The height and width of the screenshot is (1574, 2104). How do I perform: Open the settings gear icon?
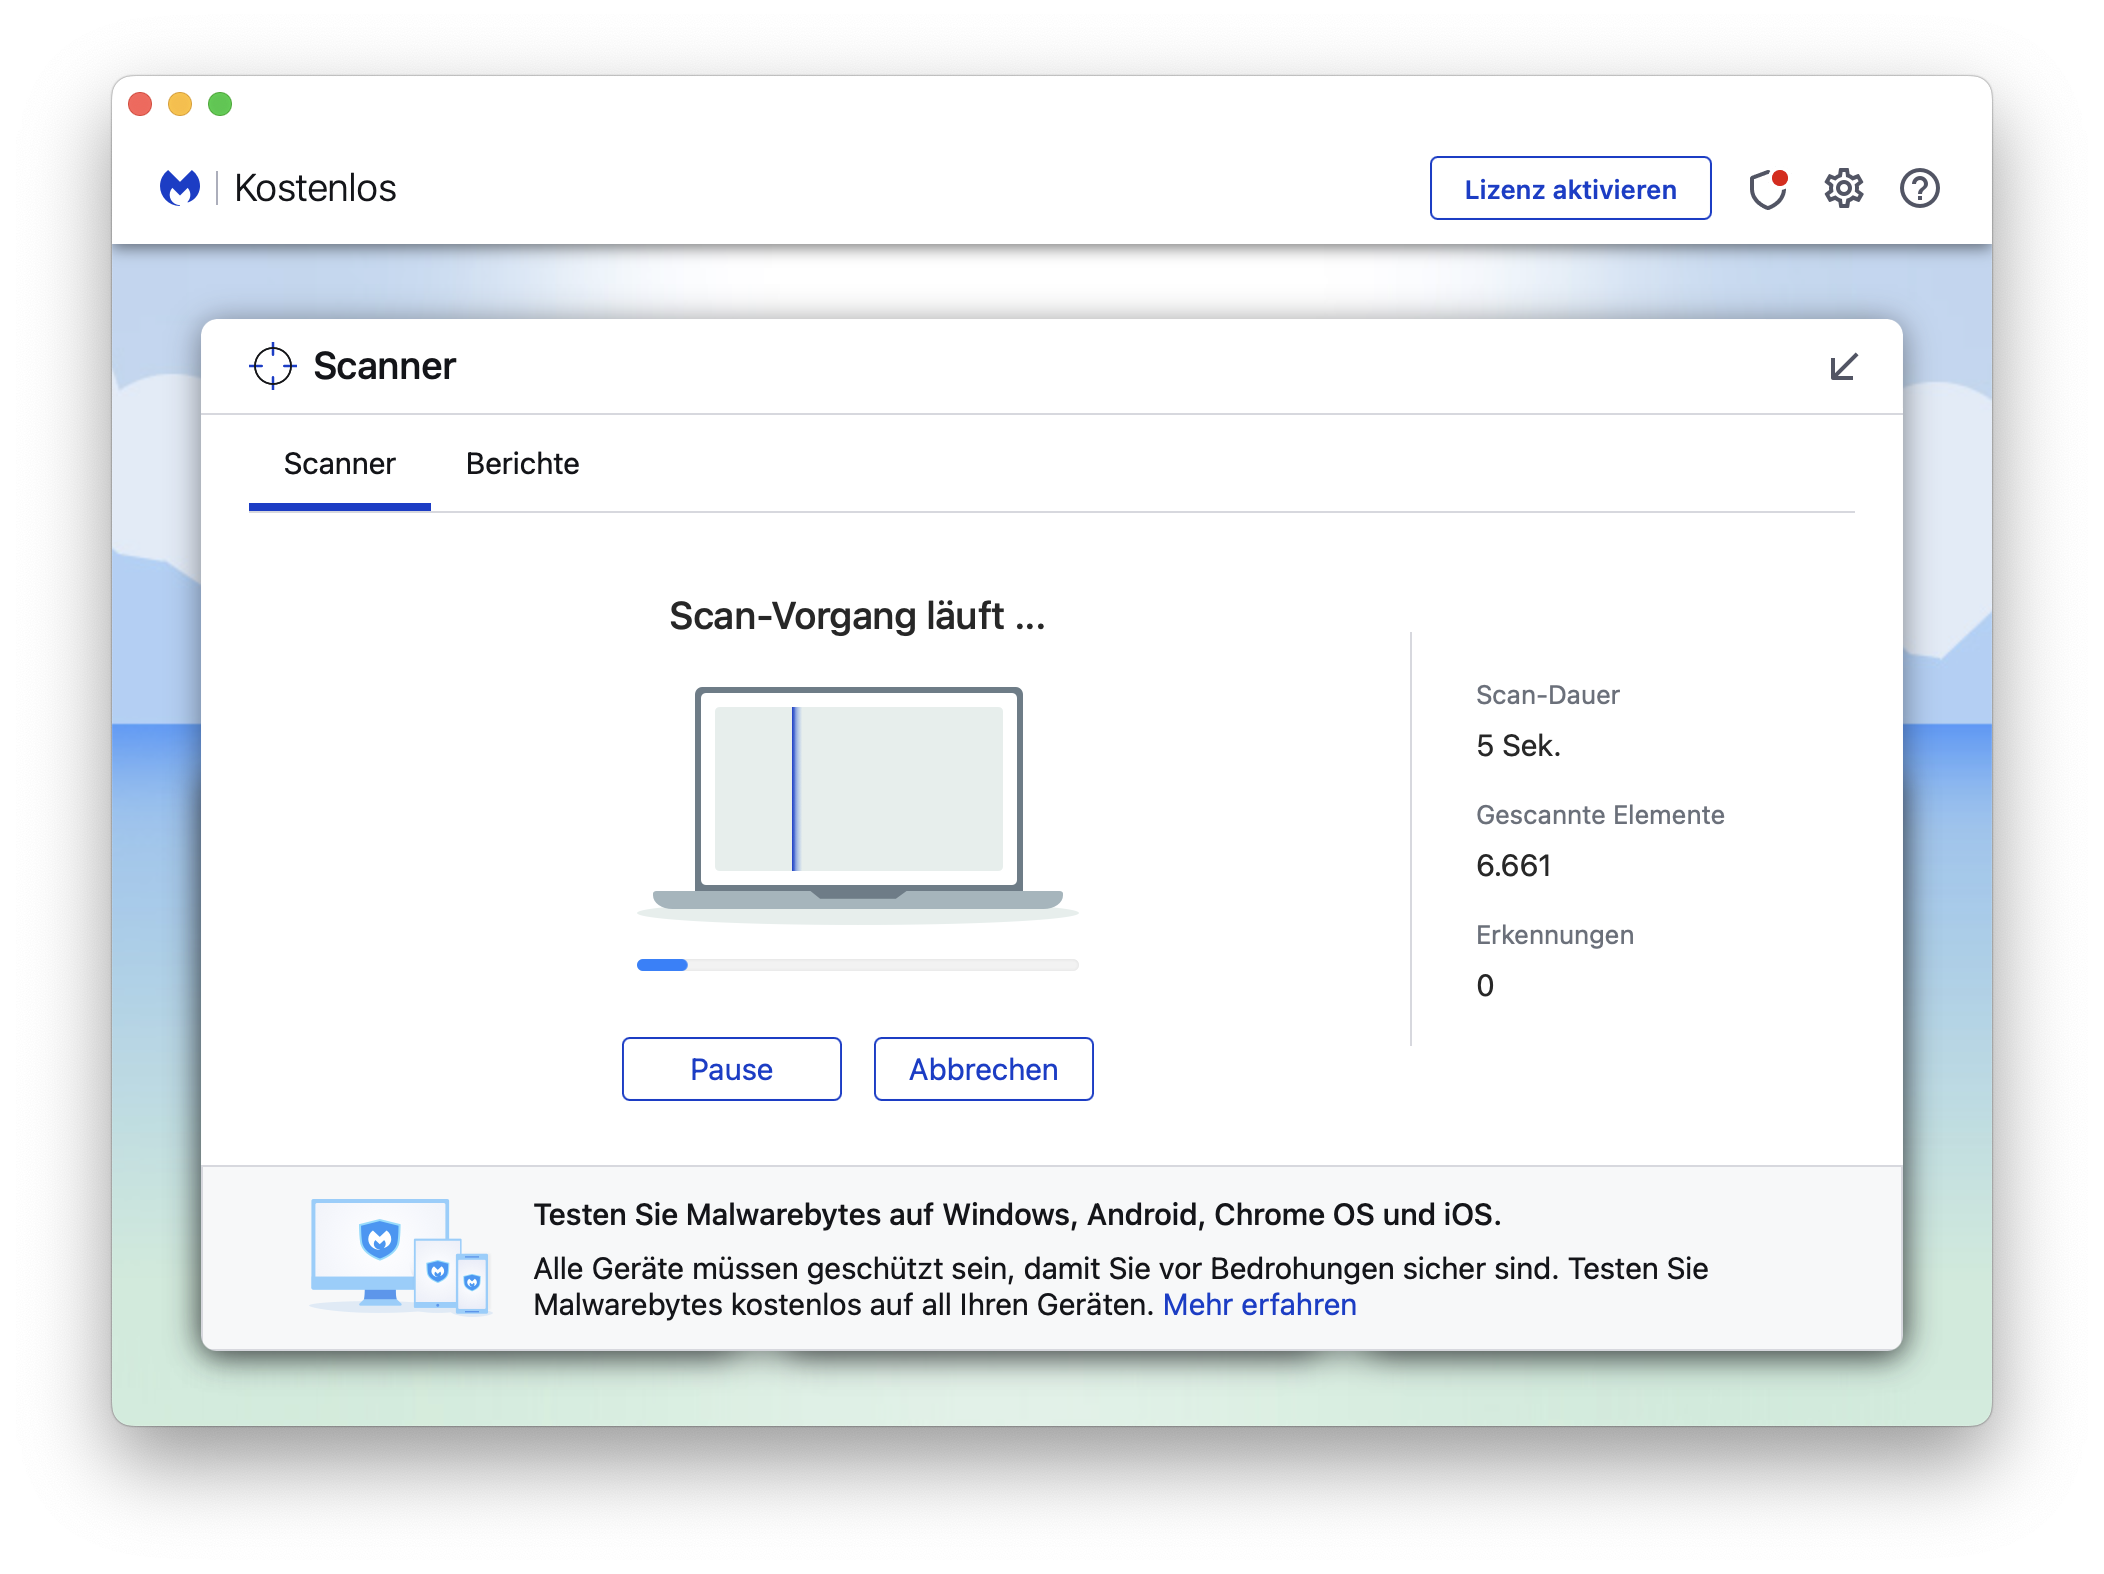click(x=1844, y=188)
